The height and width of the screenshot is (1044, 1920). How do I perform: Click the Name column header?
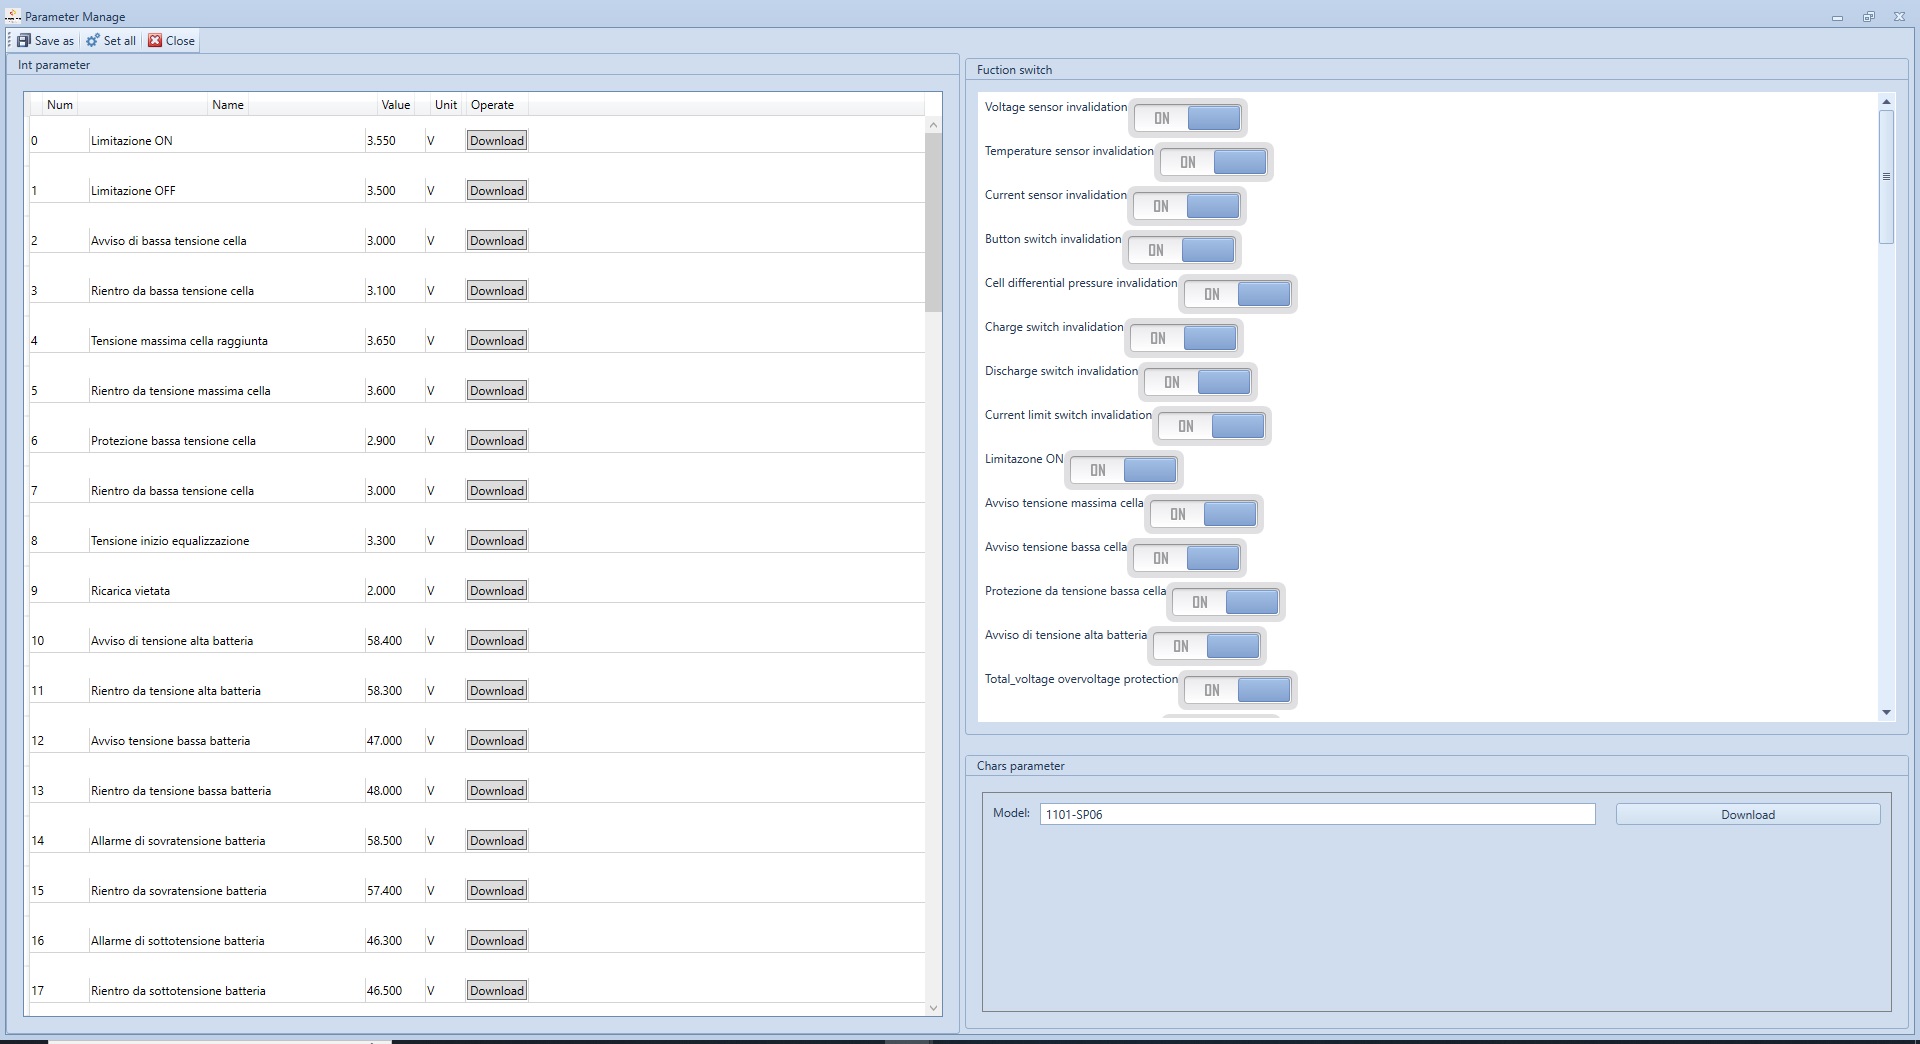[227, 105]
